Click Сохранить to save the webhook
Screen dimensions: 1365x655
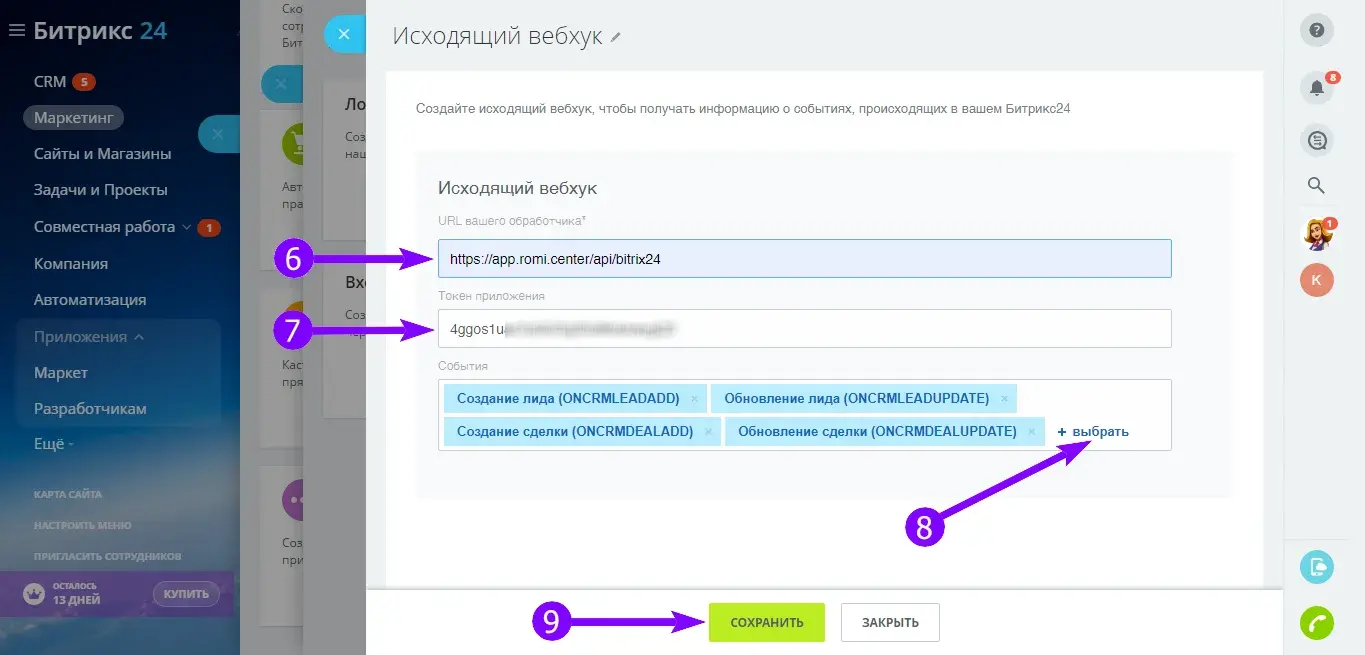(767, 622)
